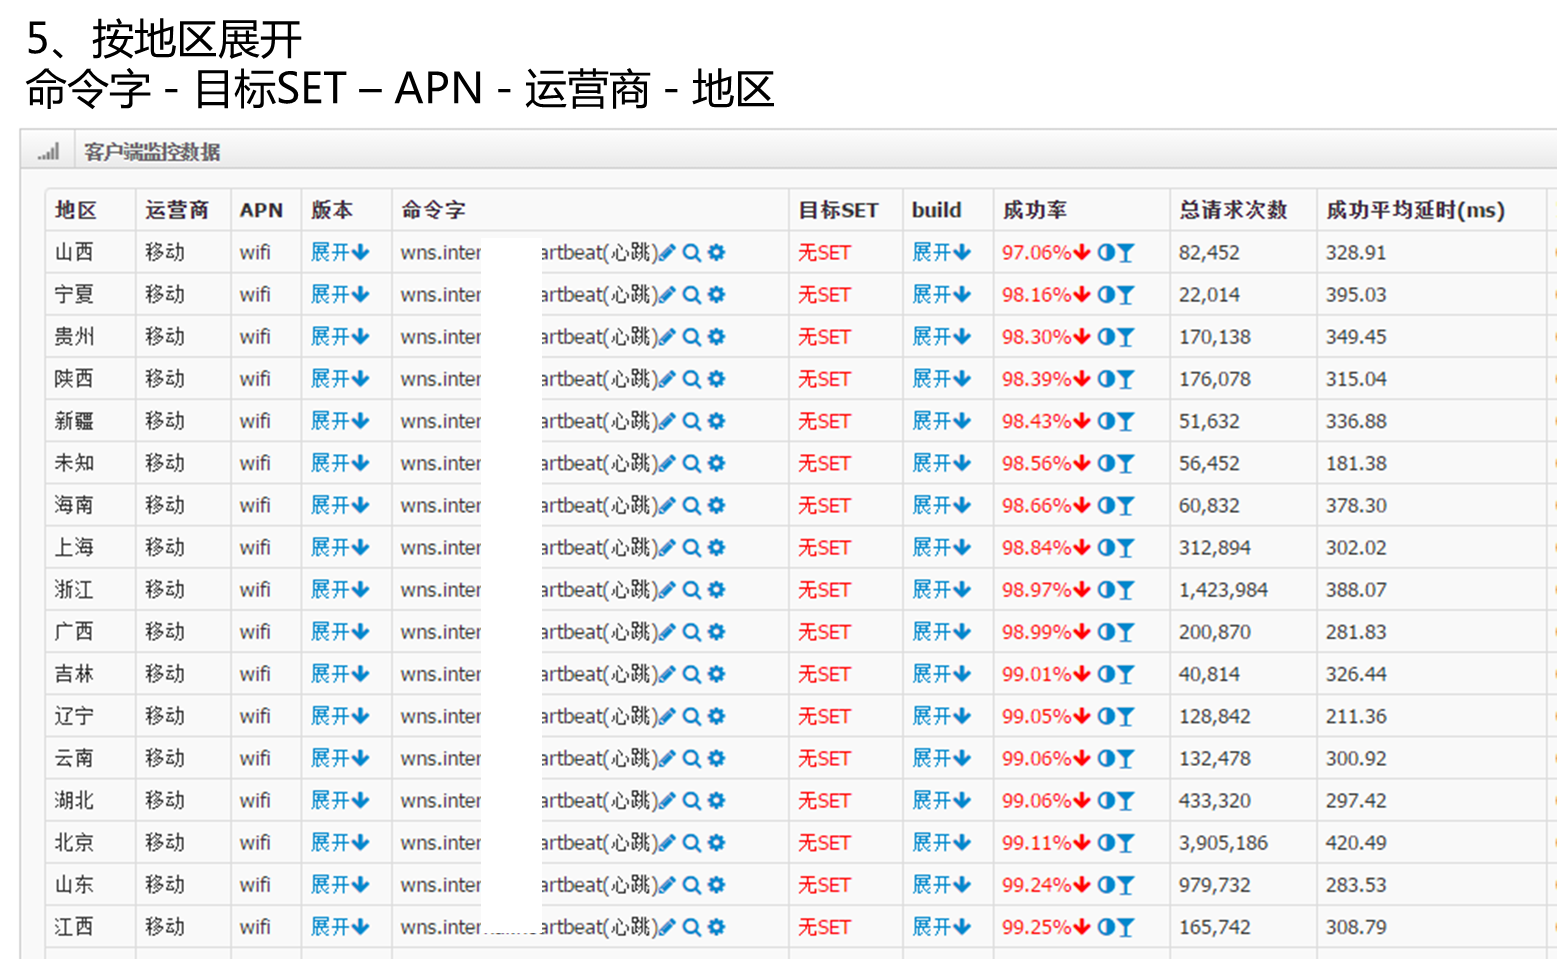Click the 成功率 column header

coord(1034,210)
